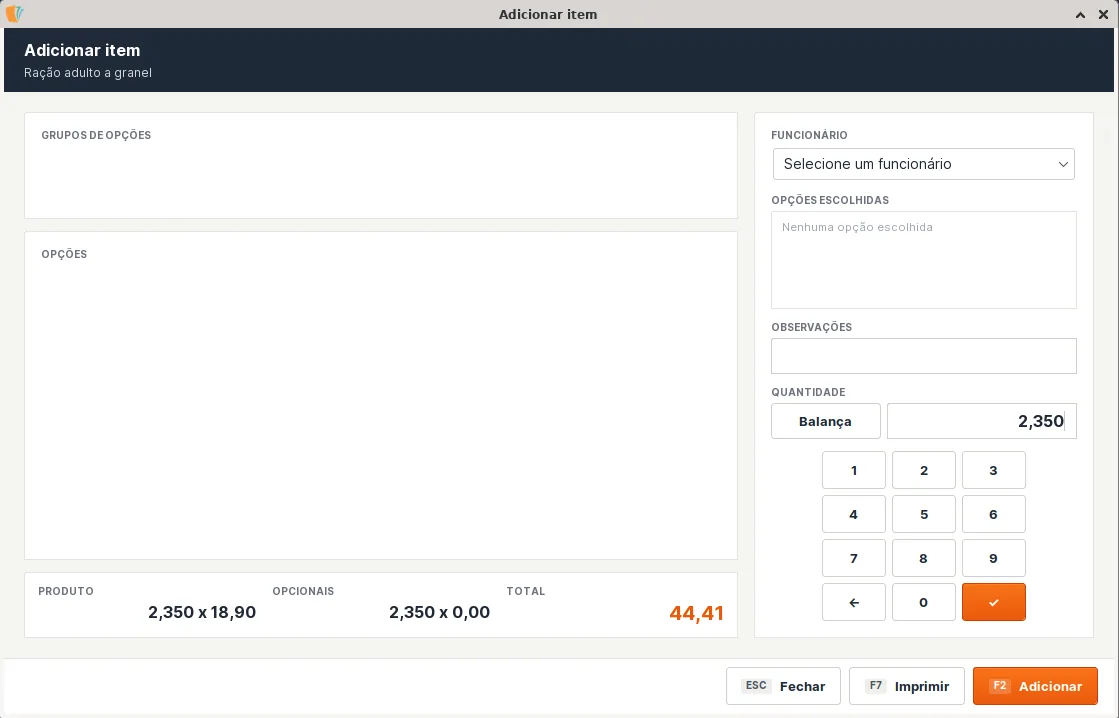
Task: Tap keypad digit 8
Action: pos(923,558)
